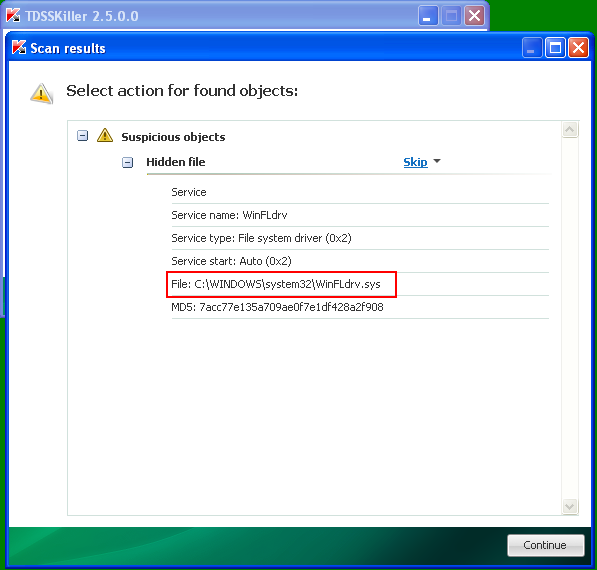Open the action dropdown arrow next to Skip
This screenshot has height=570, width=597.
[437, 161]
